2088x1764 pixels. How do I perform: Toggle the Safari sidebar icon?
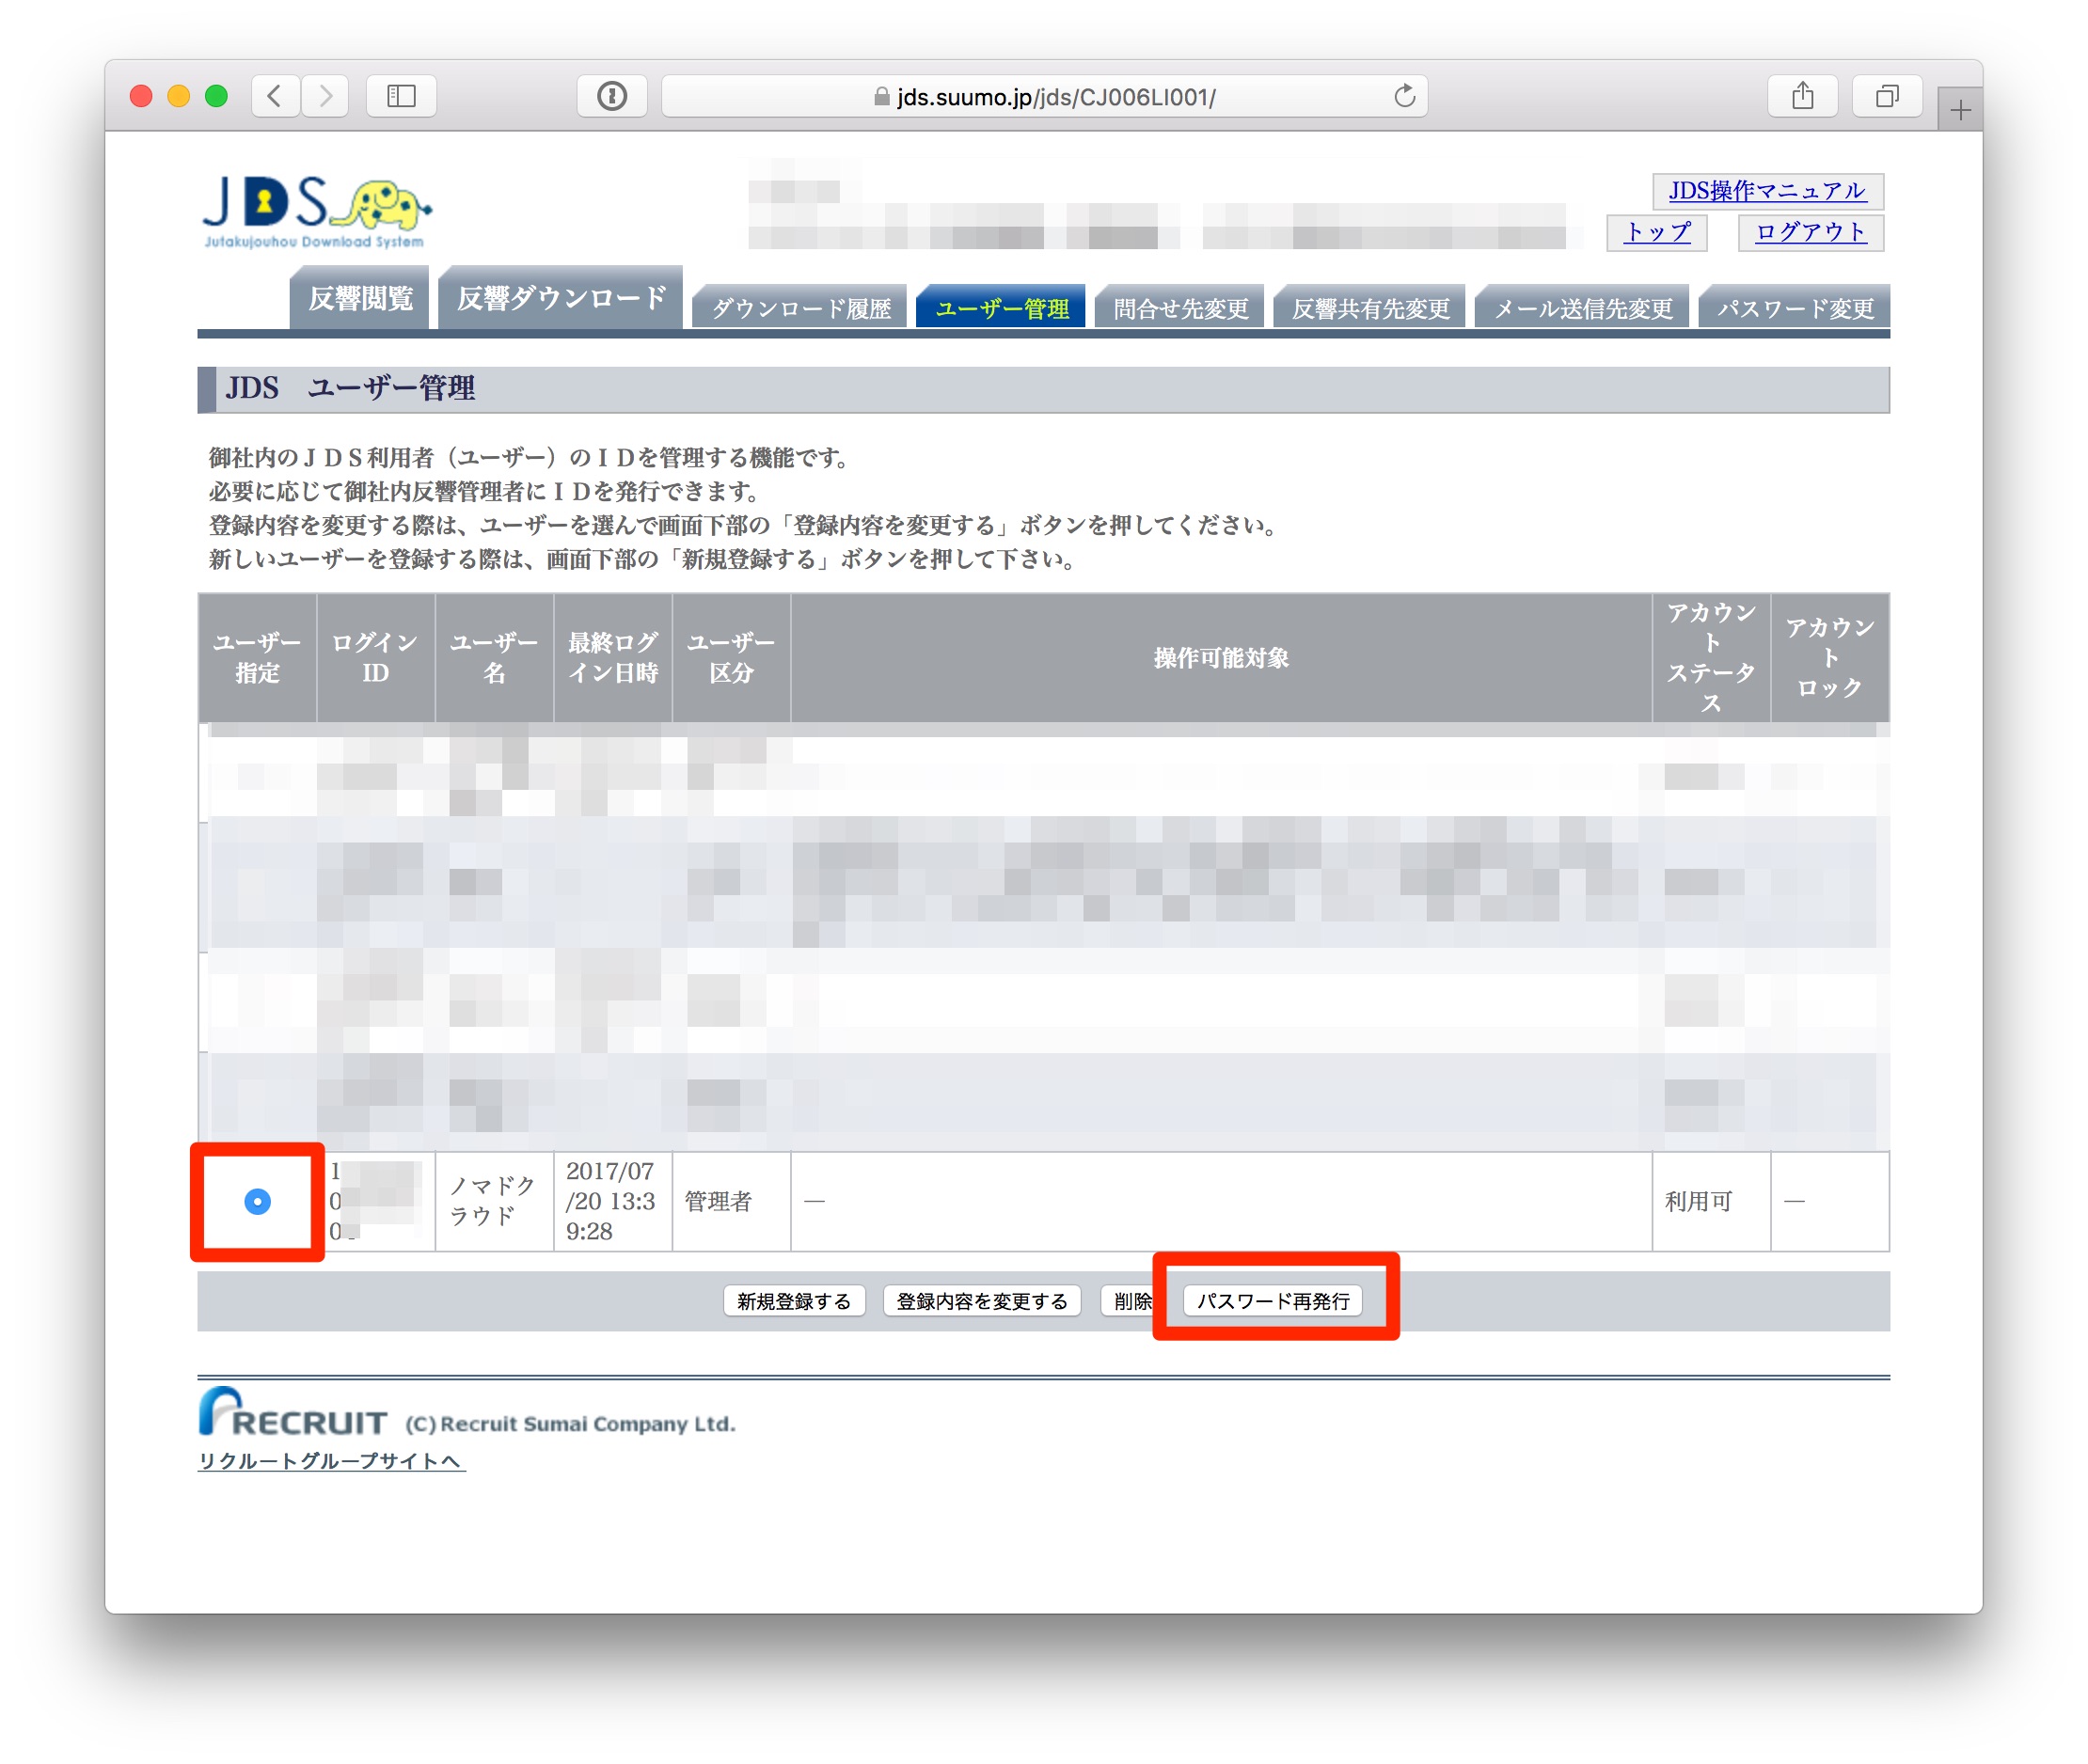click(x=401, y=96)
